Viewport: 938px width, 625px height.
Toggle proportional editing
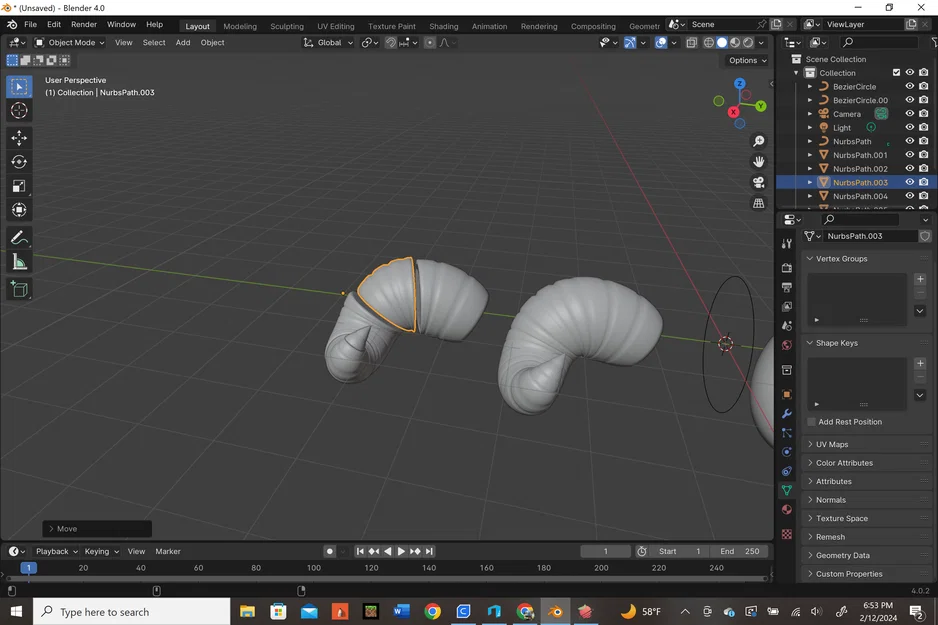tap(430, 42)
